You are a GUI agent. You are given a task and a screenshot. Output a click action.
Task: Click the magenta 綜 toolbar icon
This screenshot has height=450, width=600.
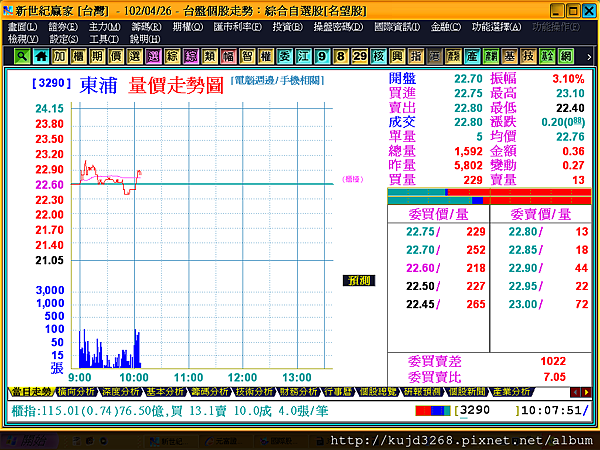[x=191, y=56]
